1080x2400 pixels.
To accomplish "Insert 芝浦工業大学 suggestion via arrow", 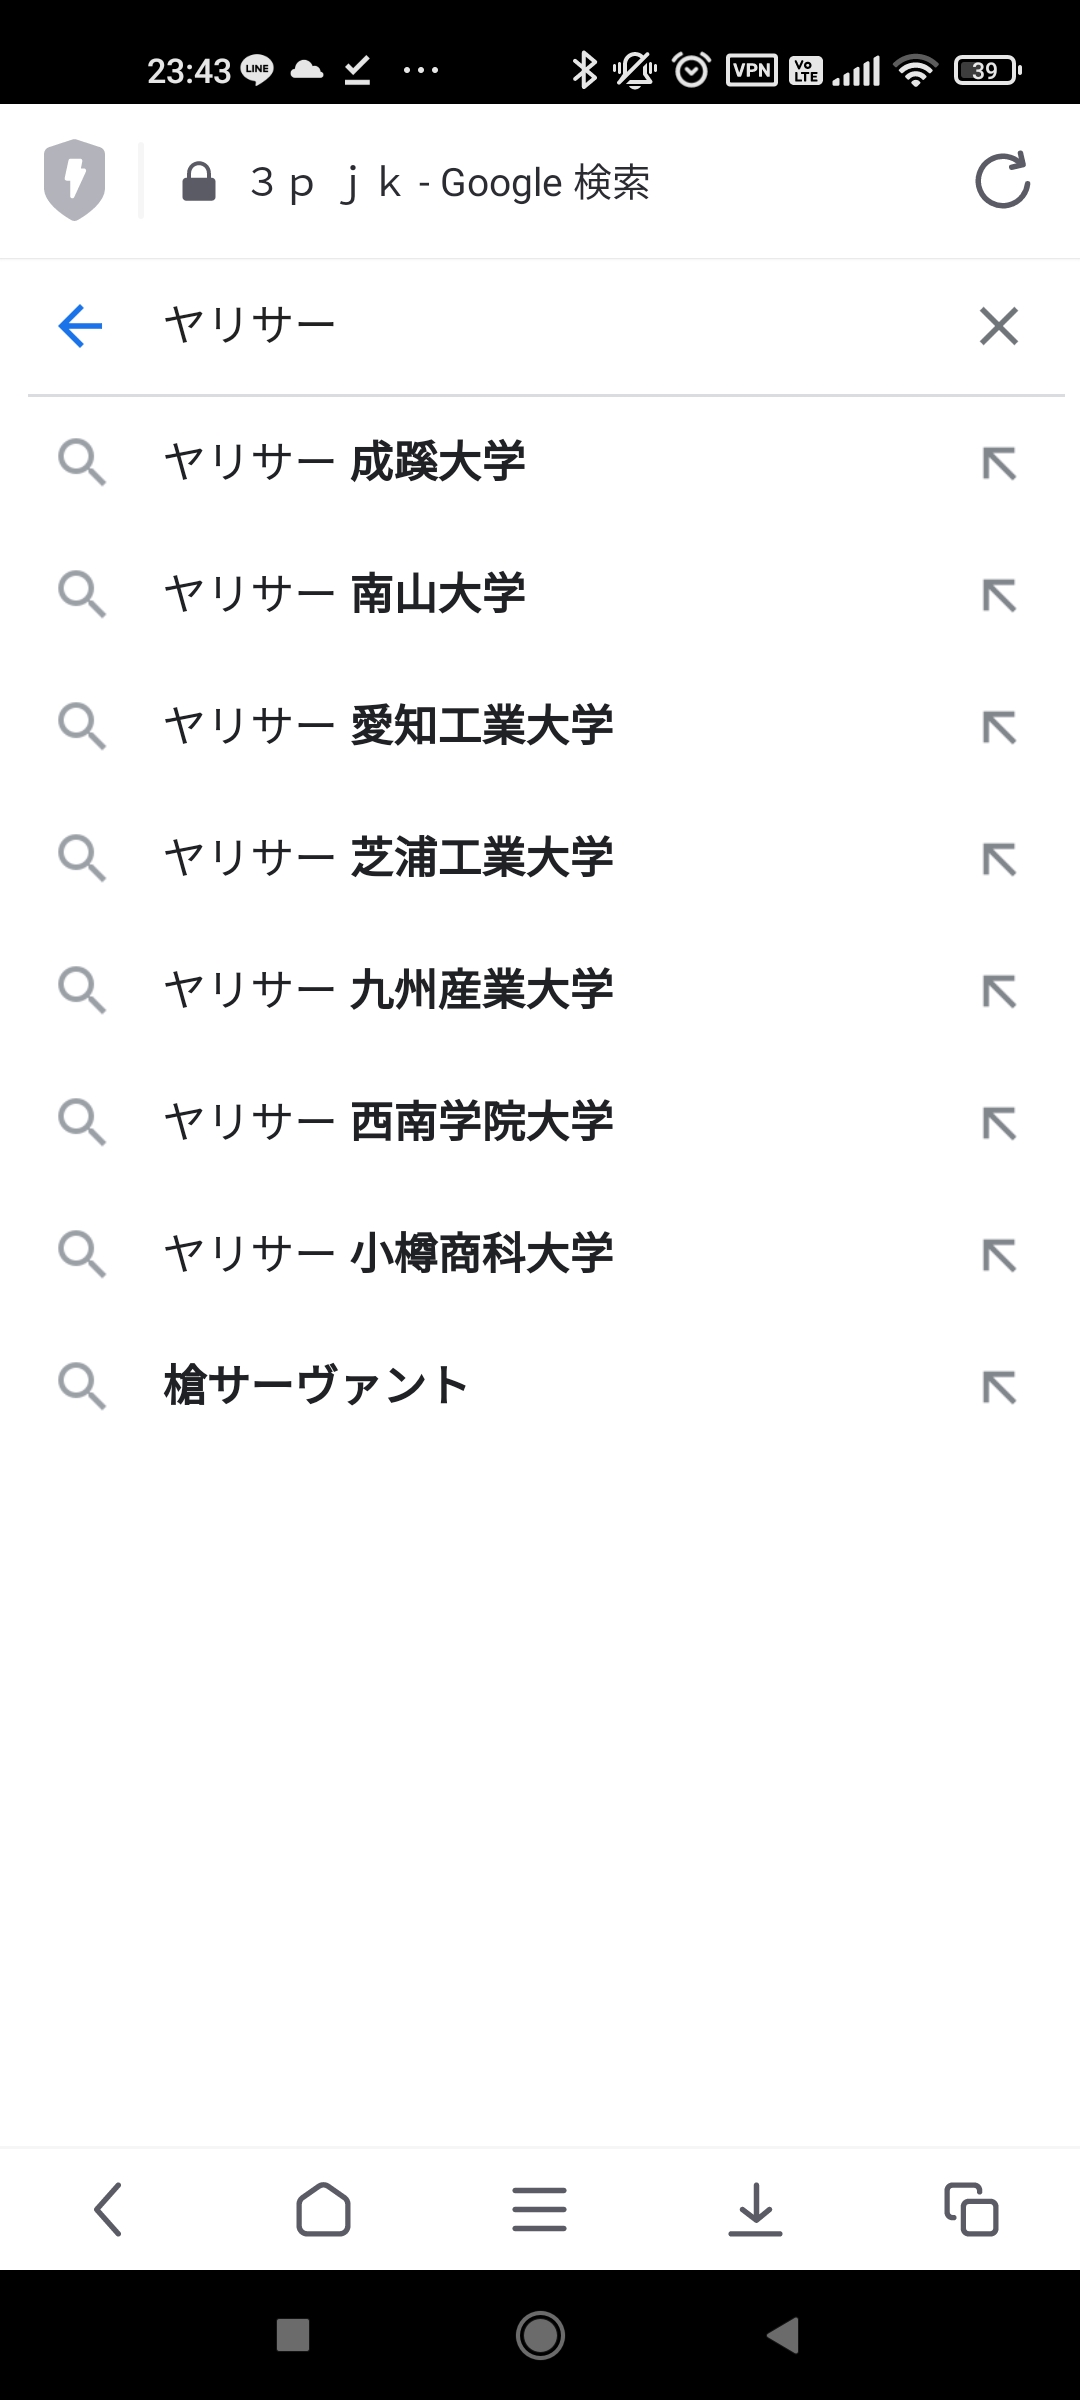I will click(x=998, y=859).
